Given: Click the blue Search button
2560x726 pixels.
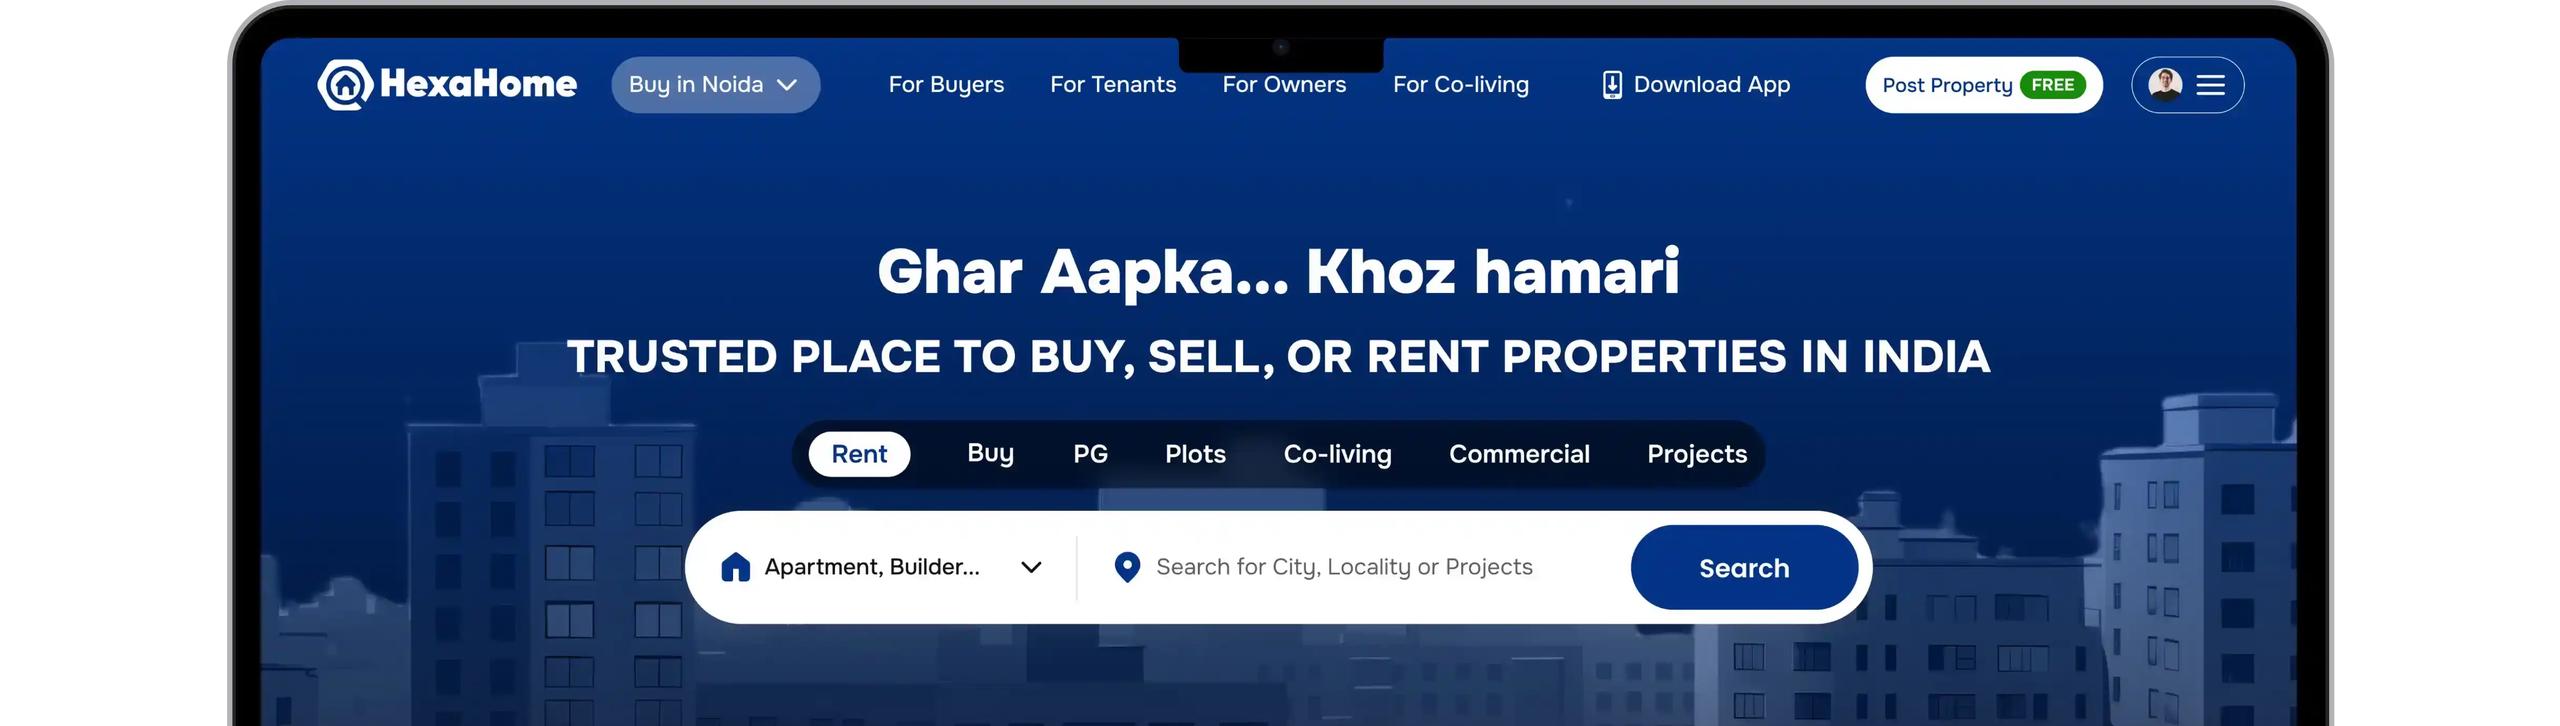Looking at the screenshot, I should 1744,567.
